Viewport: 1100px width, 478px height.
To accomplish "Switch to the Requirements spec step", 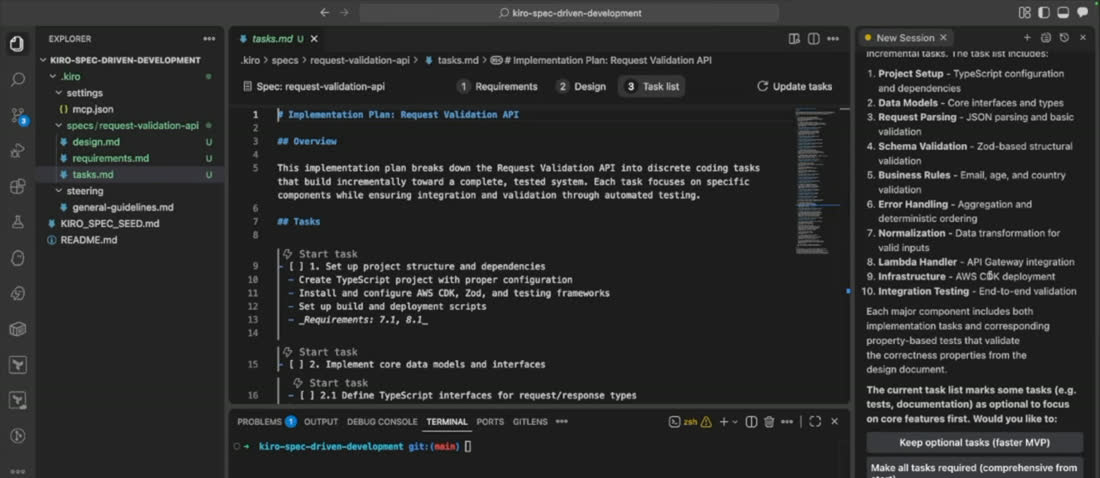I will 497,86.
